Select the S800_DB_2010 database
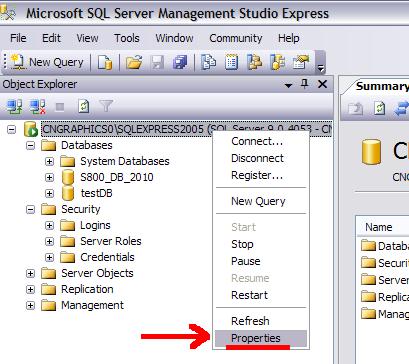 tap(117, 177)
